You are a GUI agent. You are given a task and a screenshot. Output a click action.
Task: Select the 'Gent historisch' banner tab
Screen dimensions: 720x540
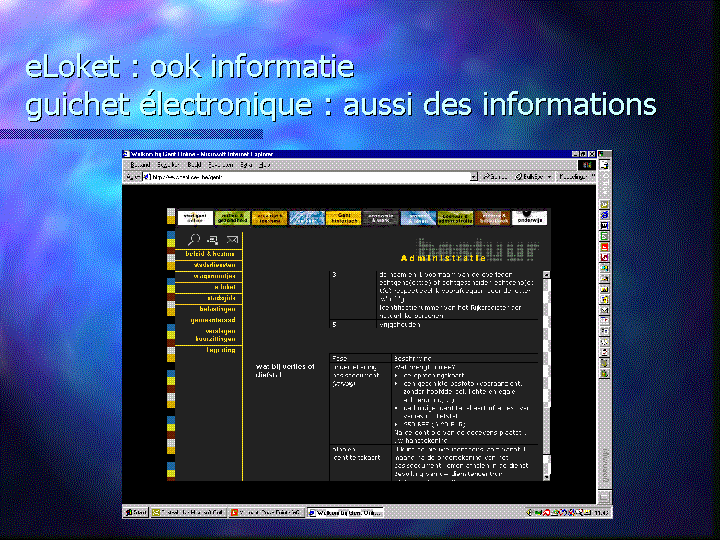(343, 217)
